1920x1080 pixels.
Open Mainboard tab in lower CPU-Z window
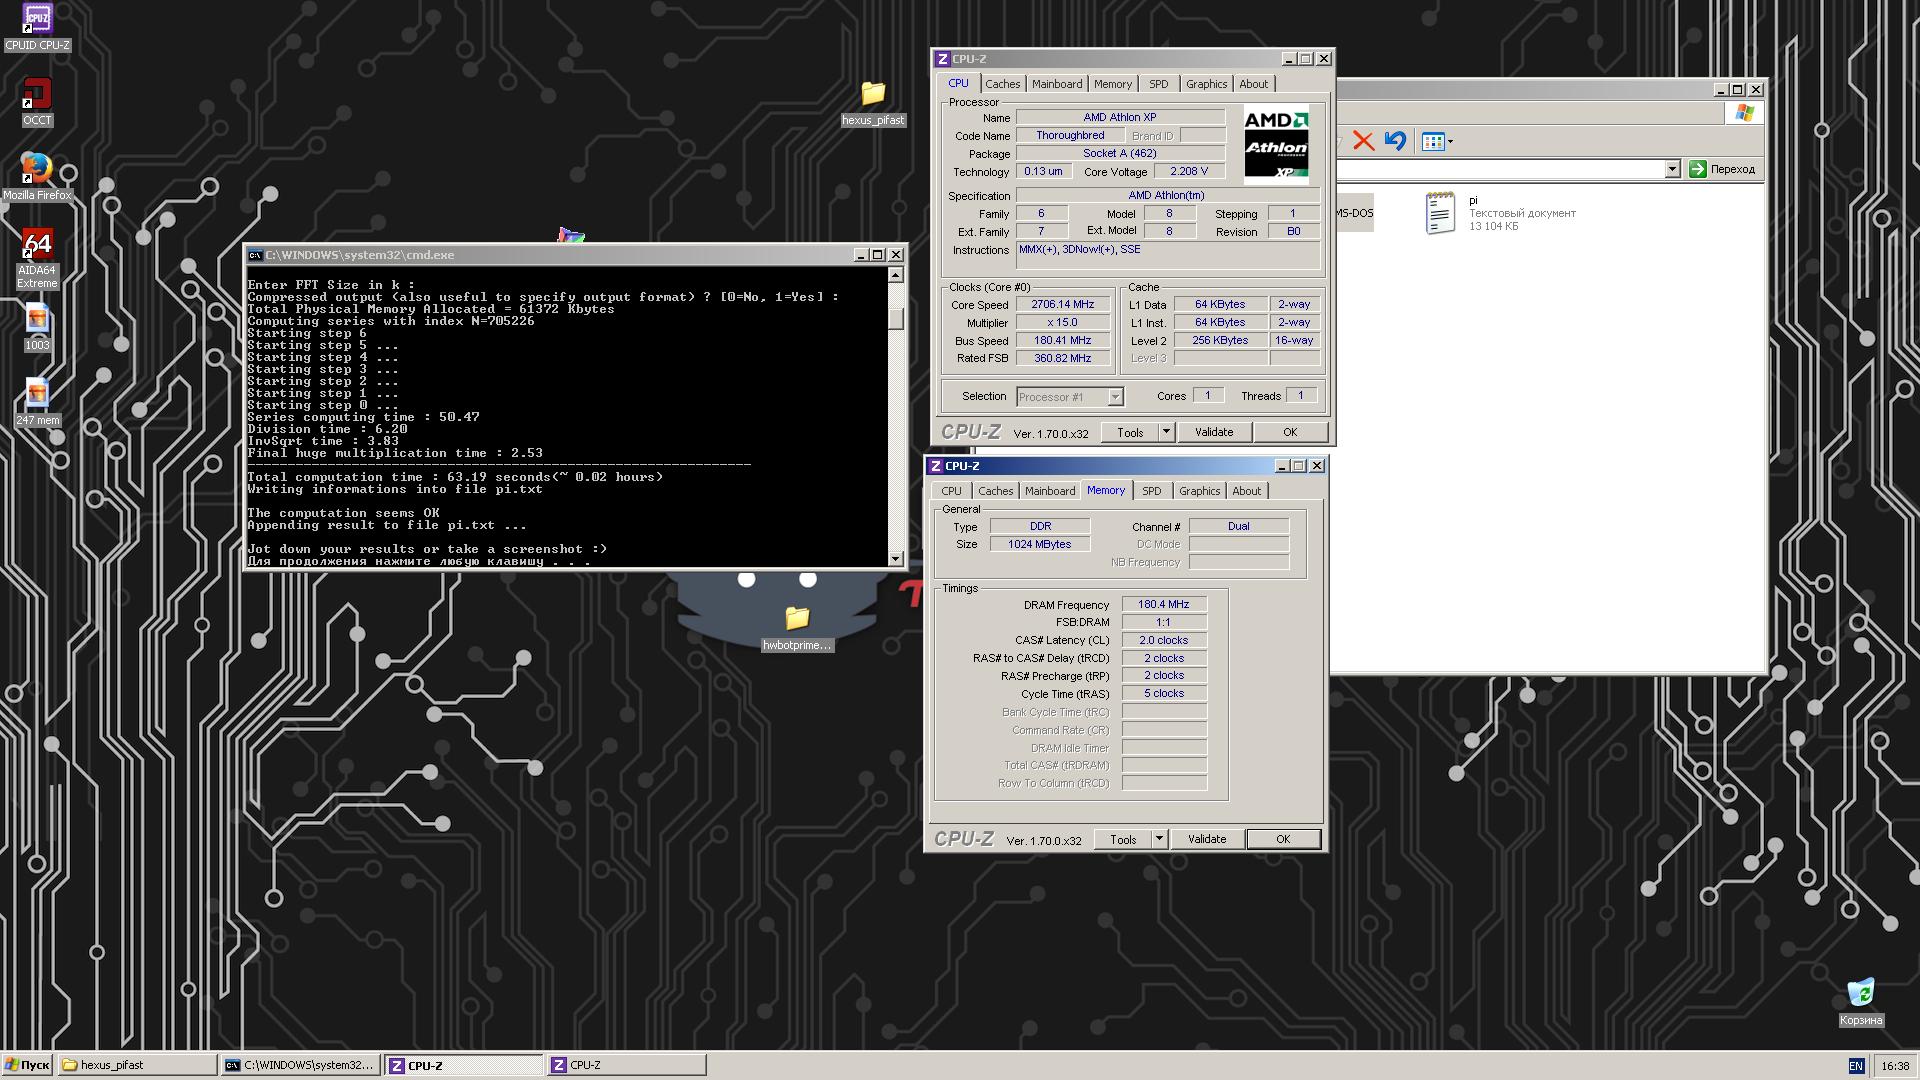click(1049, 491)
